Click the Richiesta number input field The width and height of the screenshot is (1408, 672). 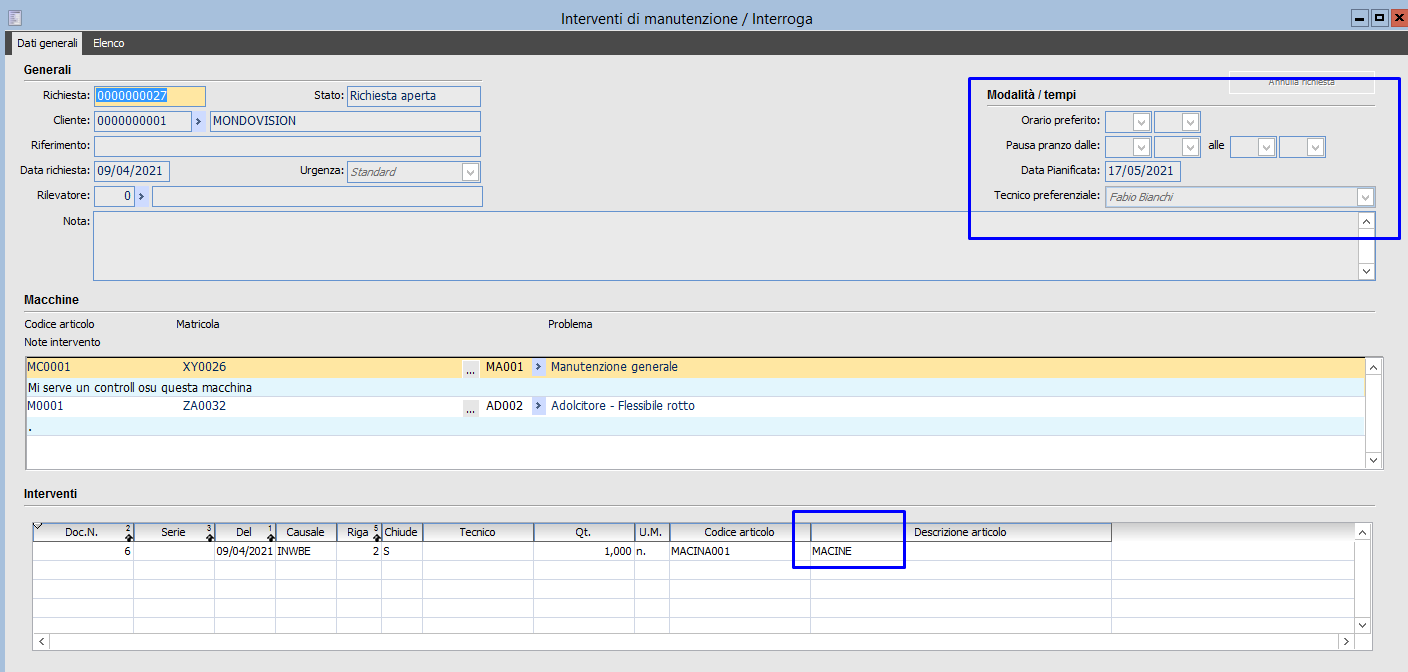pyautogui.click(x=150, y=96)
